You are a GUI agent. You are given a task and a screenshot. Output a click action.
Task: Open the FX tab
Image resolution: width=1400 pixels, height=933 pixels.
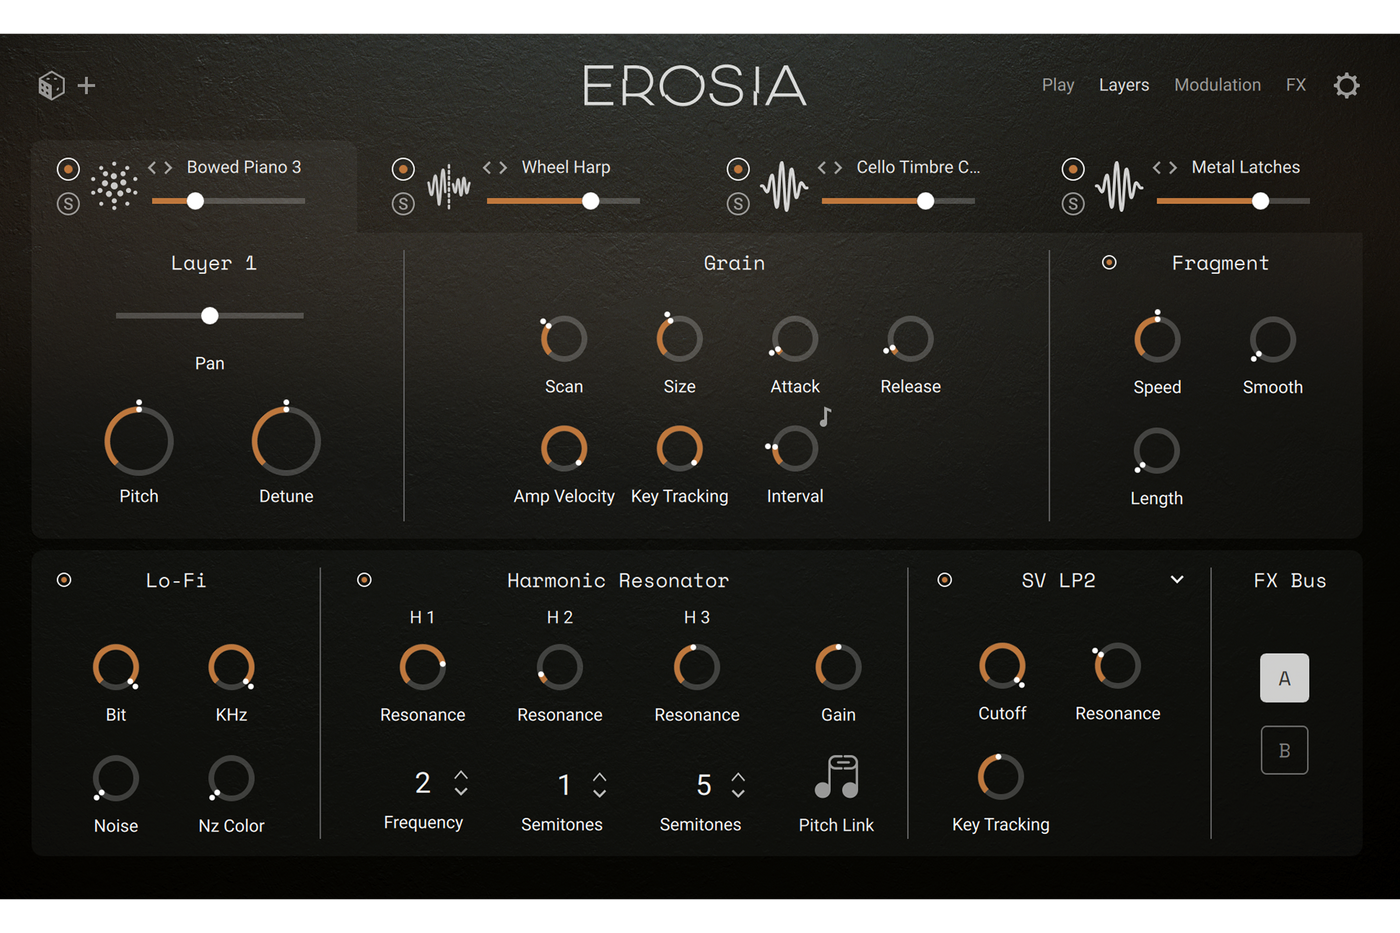pyautogui.click(x=1296, y=85)
